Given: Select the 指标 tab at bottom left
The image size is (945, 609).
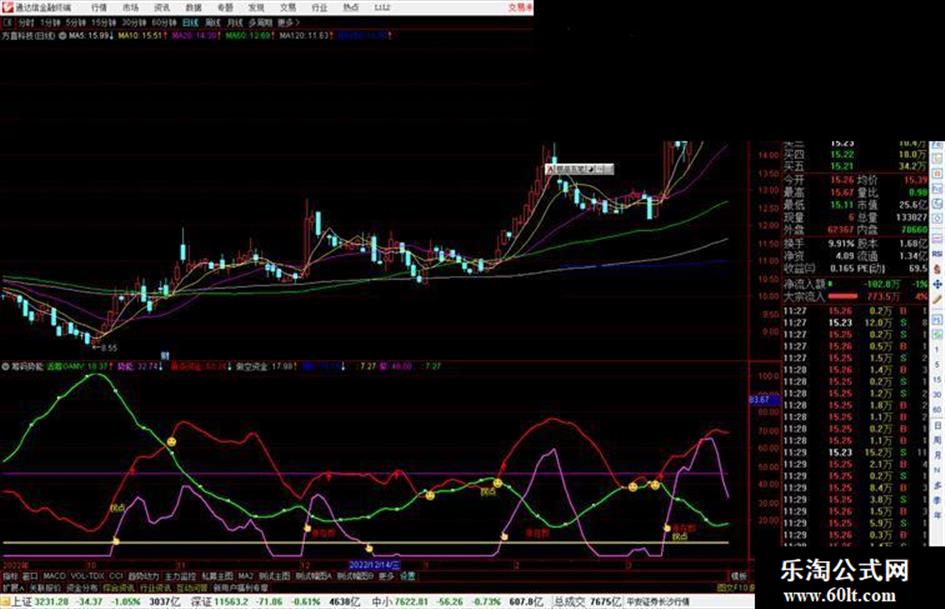Looking at the screenshot, I should click(x=10, y=576).
